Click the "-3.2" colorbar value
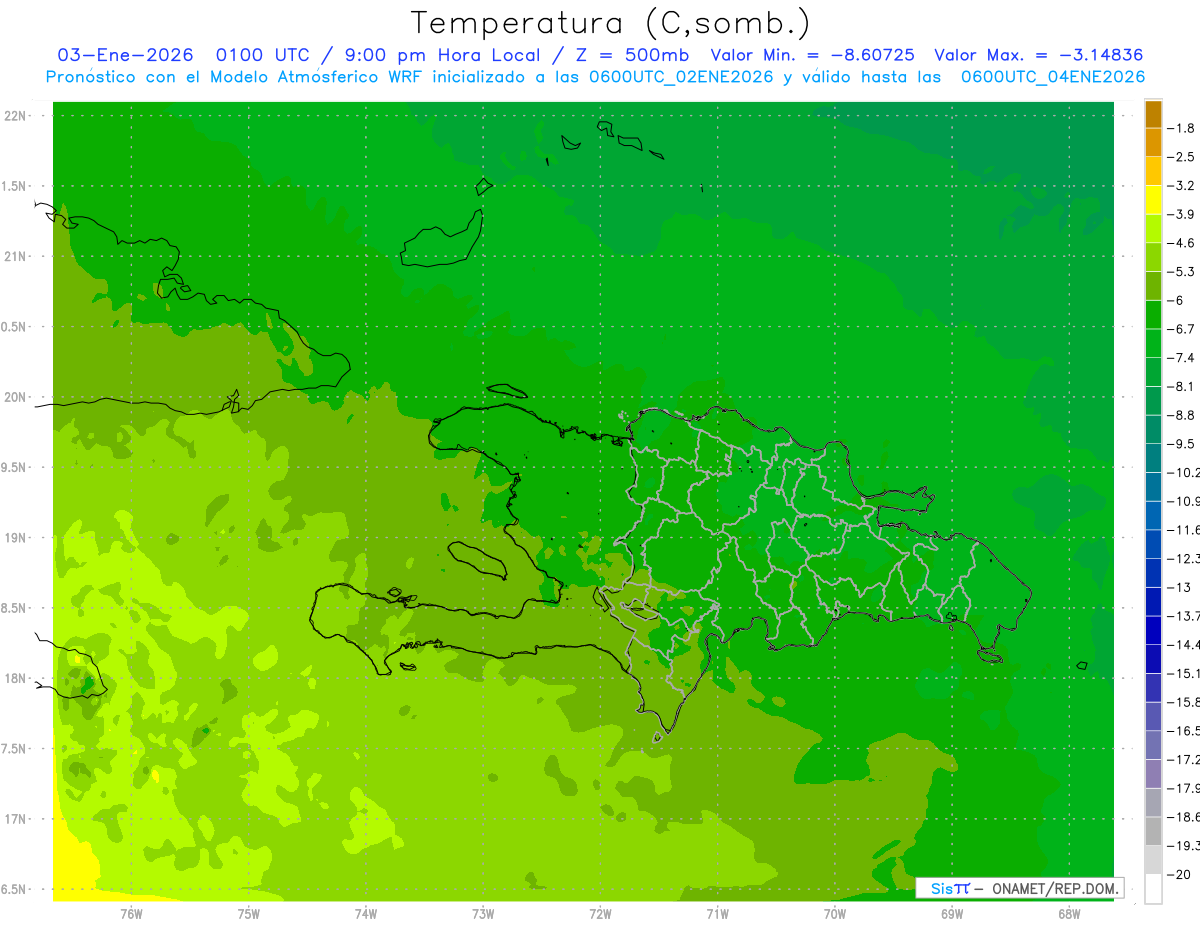 [x=1182, y=186]
